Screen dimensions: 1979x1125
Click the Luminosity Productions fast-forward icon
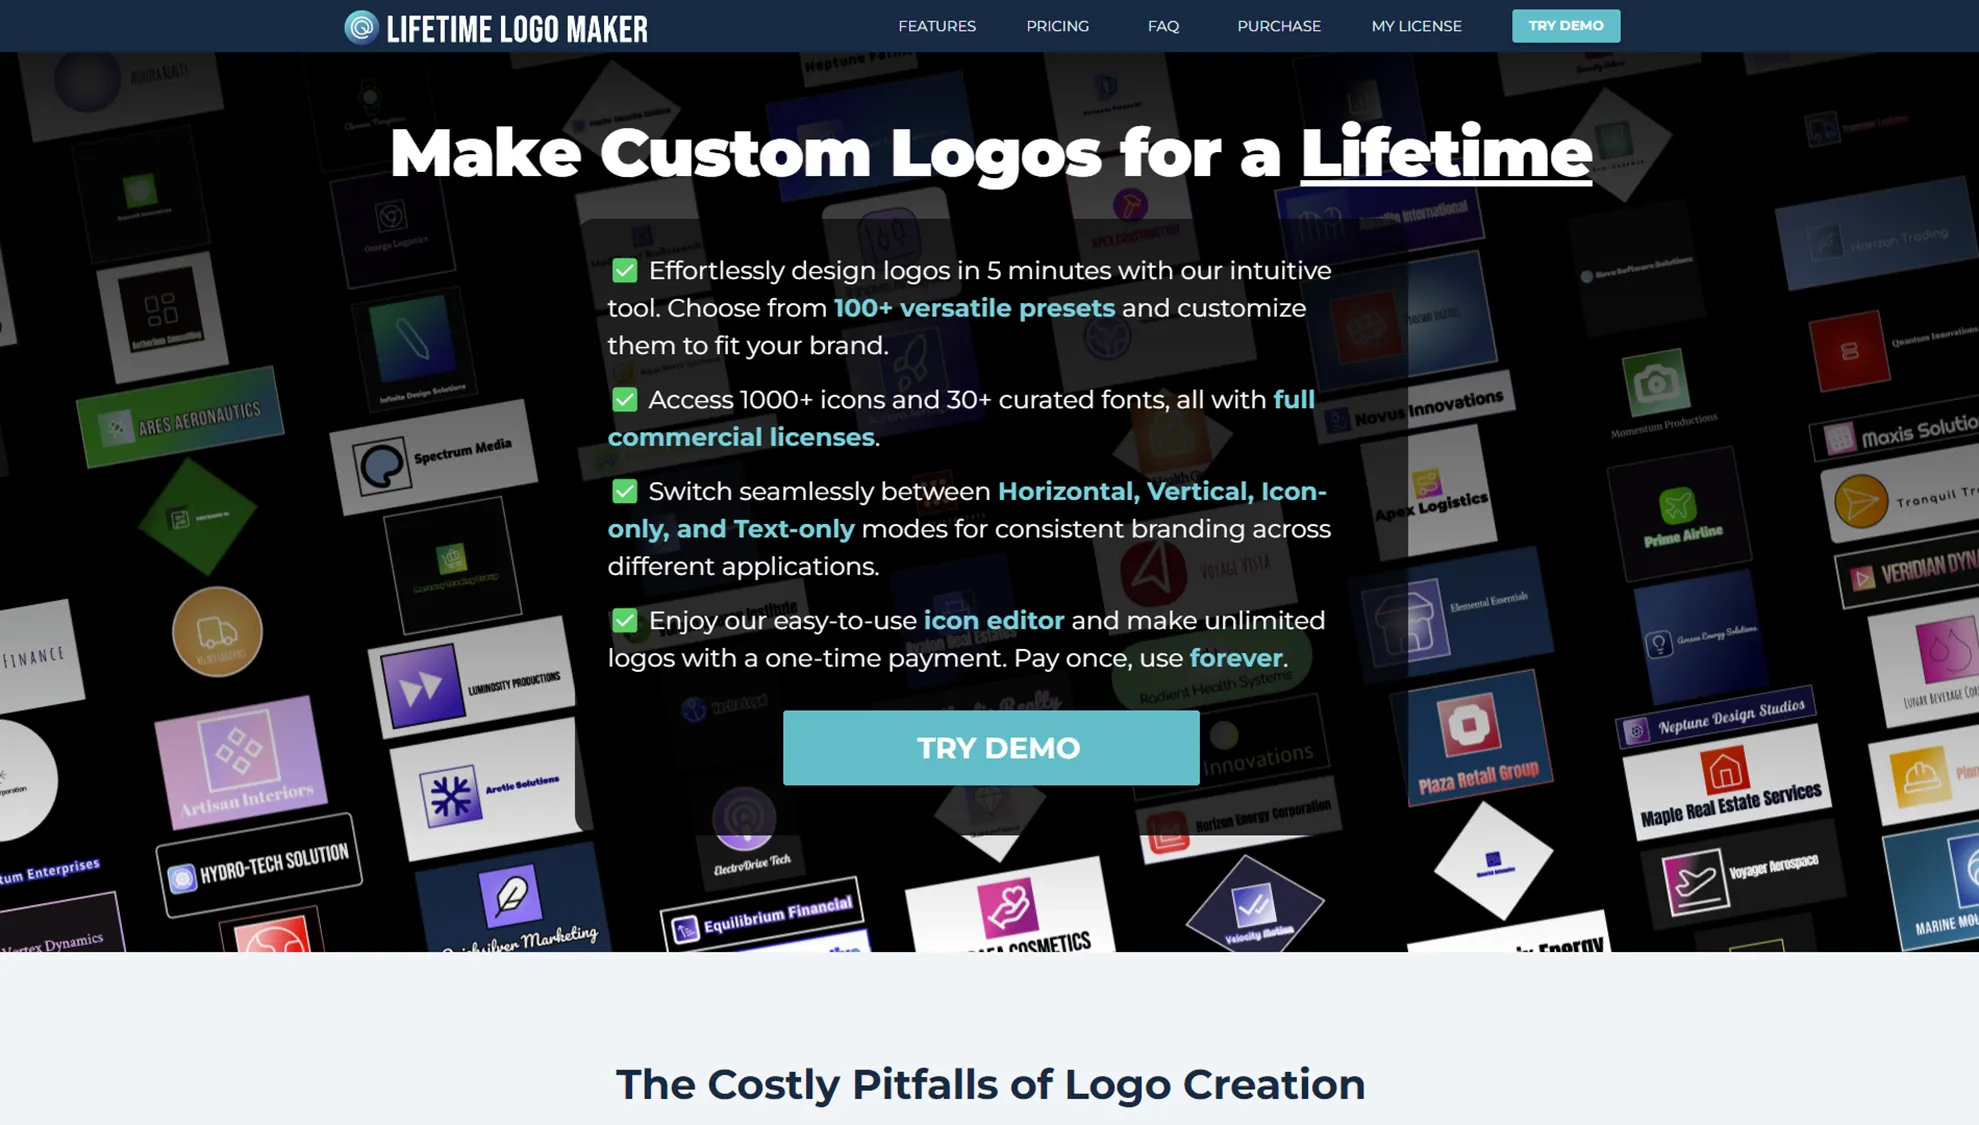pos(423,686)
